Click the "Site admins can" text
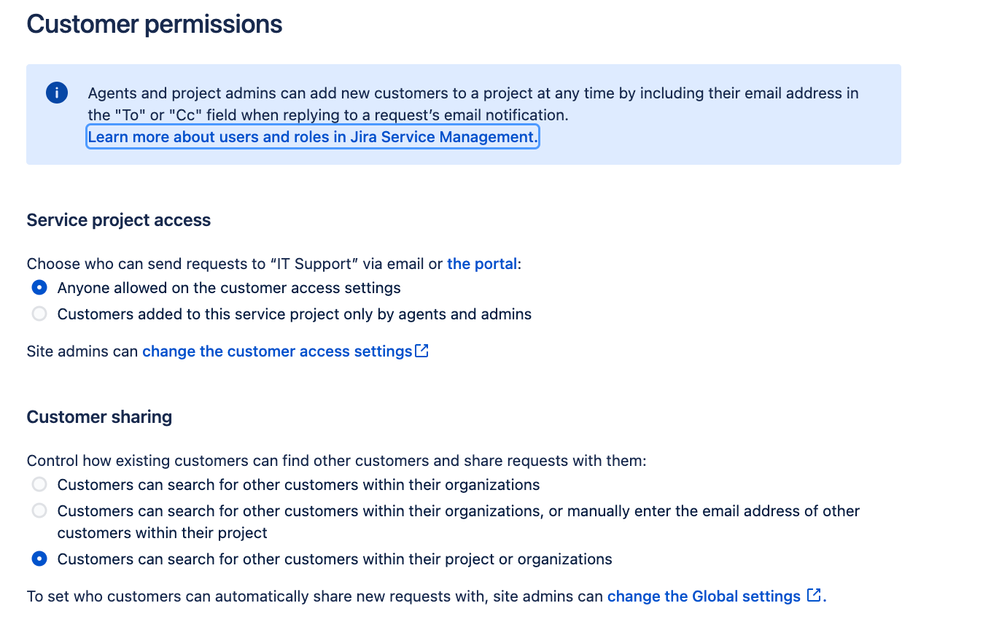Viewport: 999px width, 630px height. pyautogui.click(x=82, y=351)
